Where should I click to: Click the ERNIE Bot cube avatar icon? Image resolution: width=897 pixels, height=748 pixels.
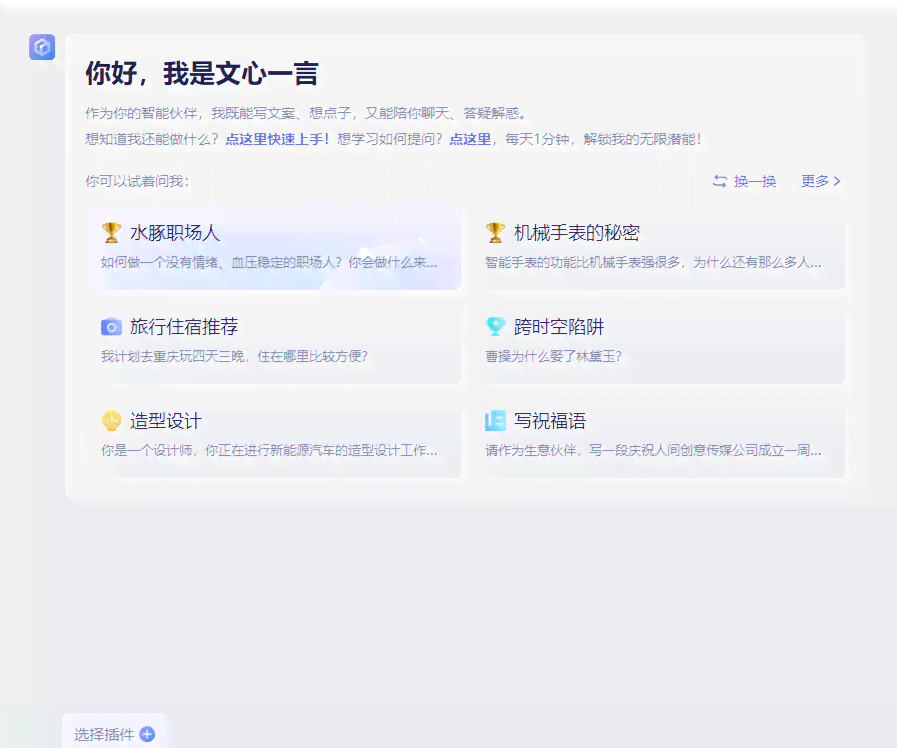tap(42, 47)
